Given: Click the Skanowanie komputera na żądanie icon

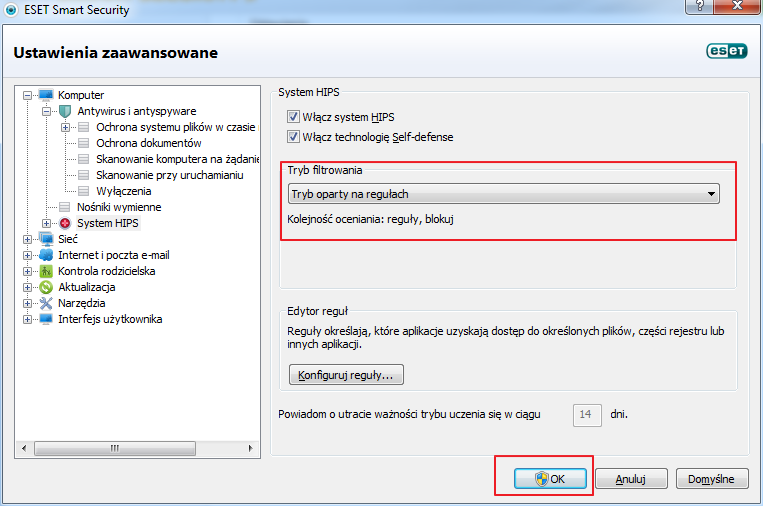Looking at the screenshot, I should coord(84,159).
